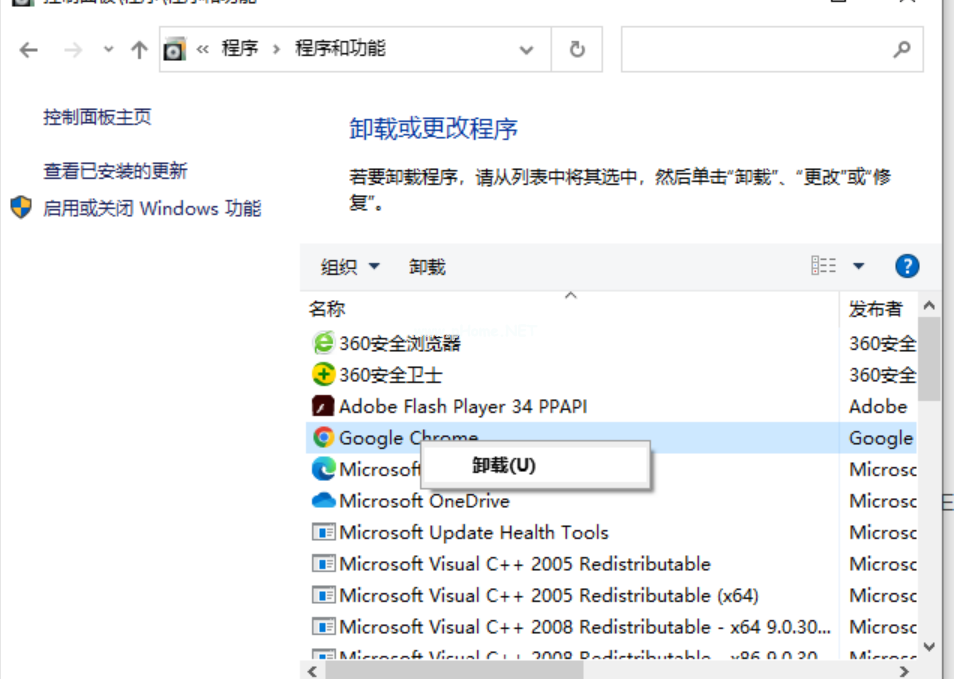This screenshot has width=960, height=679.
Task: Click the Microsoft OneDrive cloud icon
Action: pos(323,500)
